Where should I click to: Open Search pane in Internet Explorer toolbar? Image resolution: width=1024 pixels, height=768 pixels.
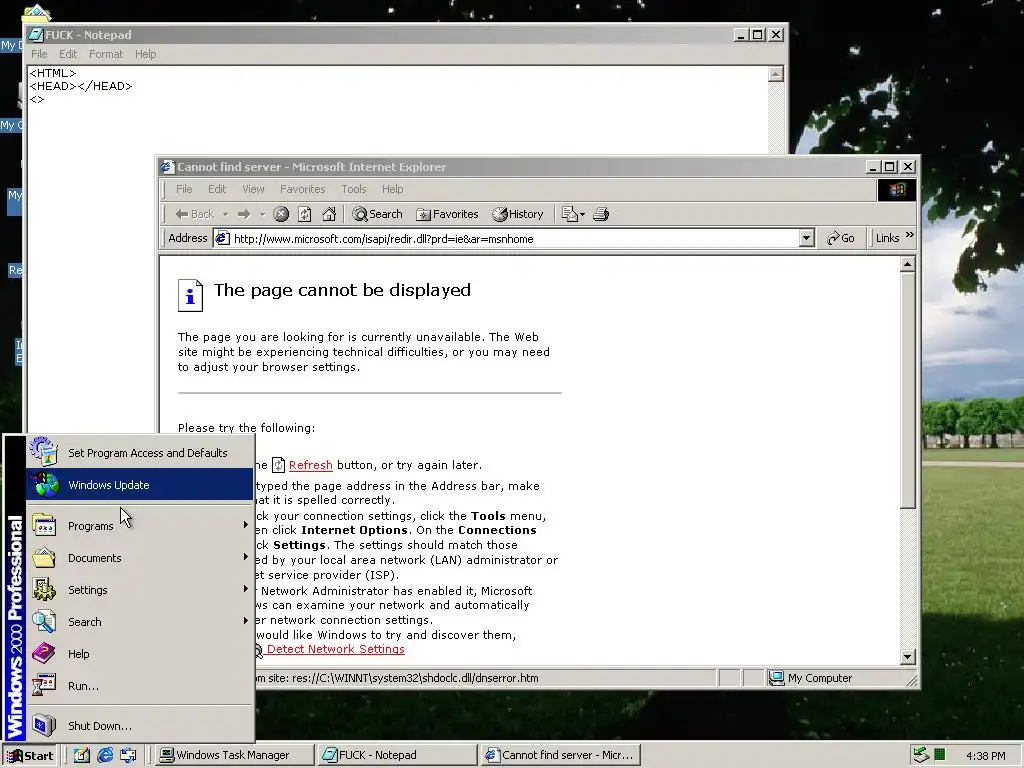(x=377, y=214)
